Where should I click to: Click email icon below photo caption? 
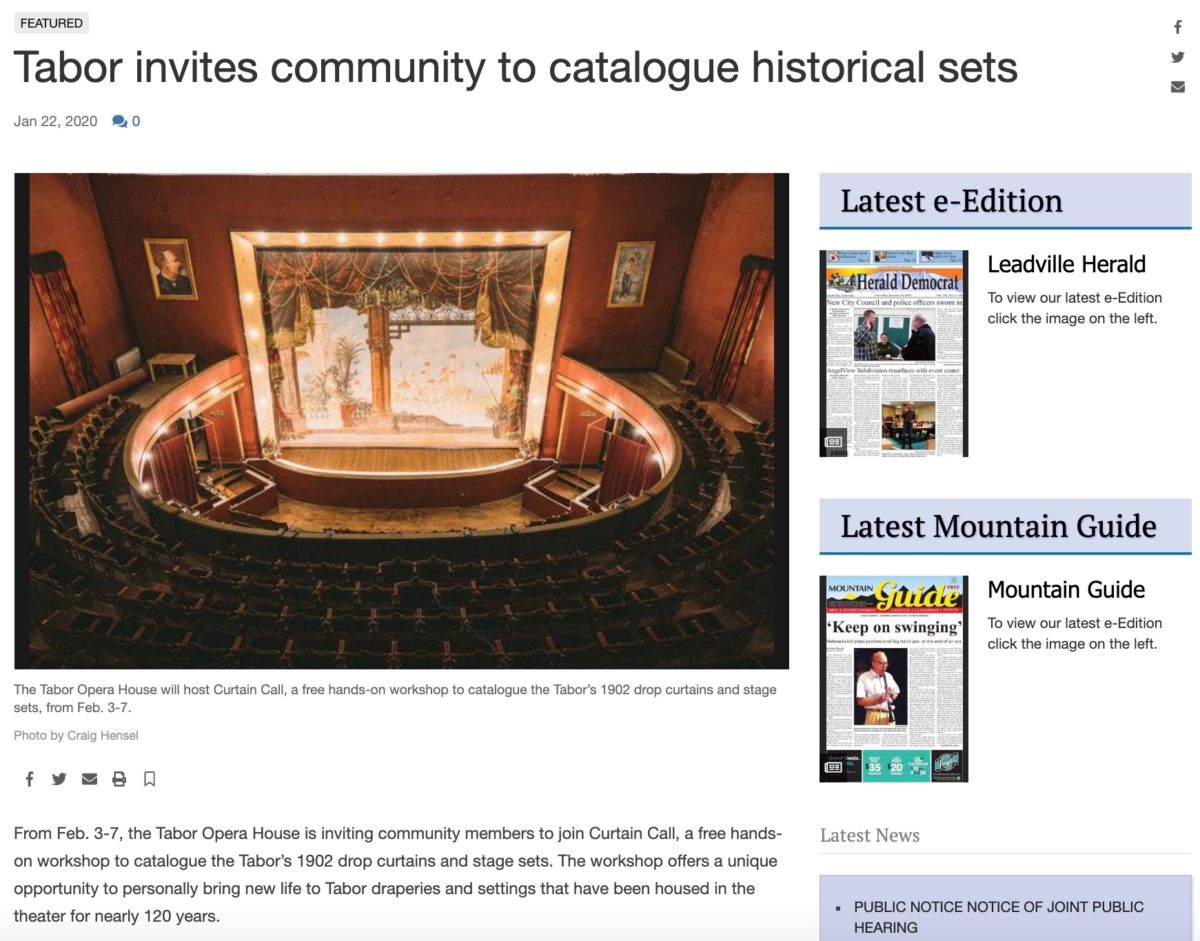89,779
